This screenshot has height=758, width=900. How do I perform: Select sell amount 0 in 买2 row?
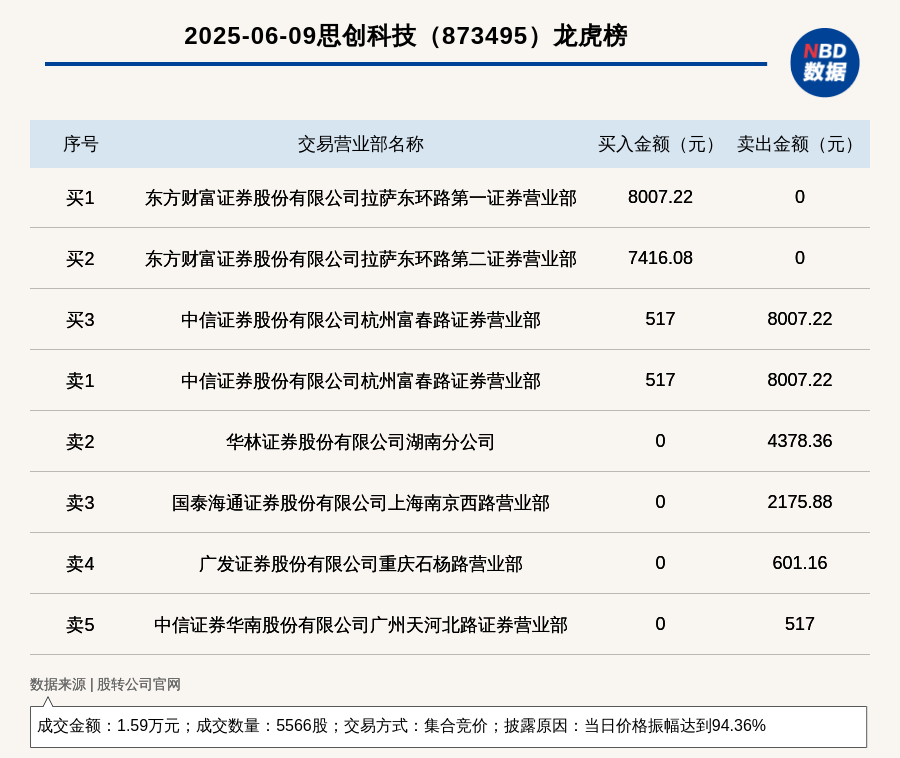(x=800, y=258)
